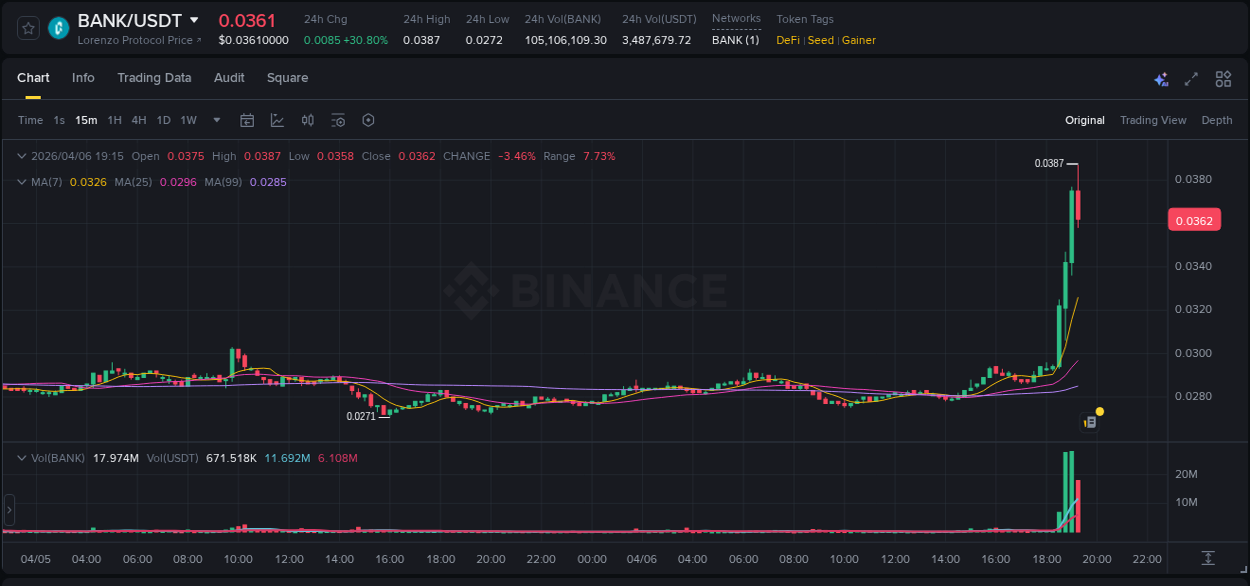The width and height of the screenshot is (1250, 586).
Task: Open the layout widgets grid icon
Action: 1223,79
